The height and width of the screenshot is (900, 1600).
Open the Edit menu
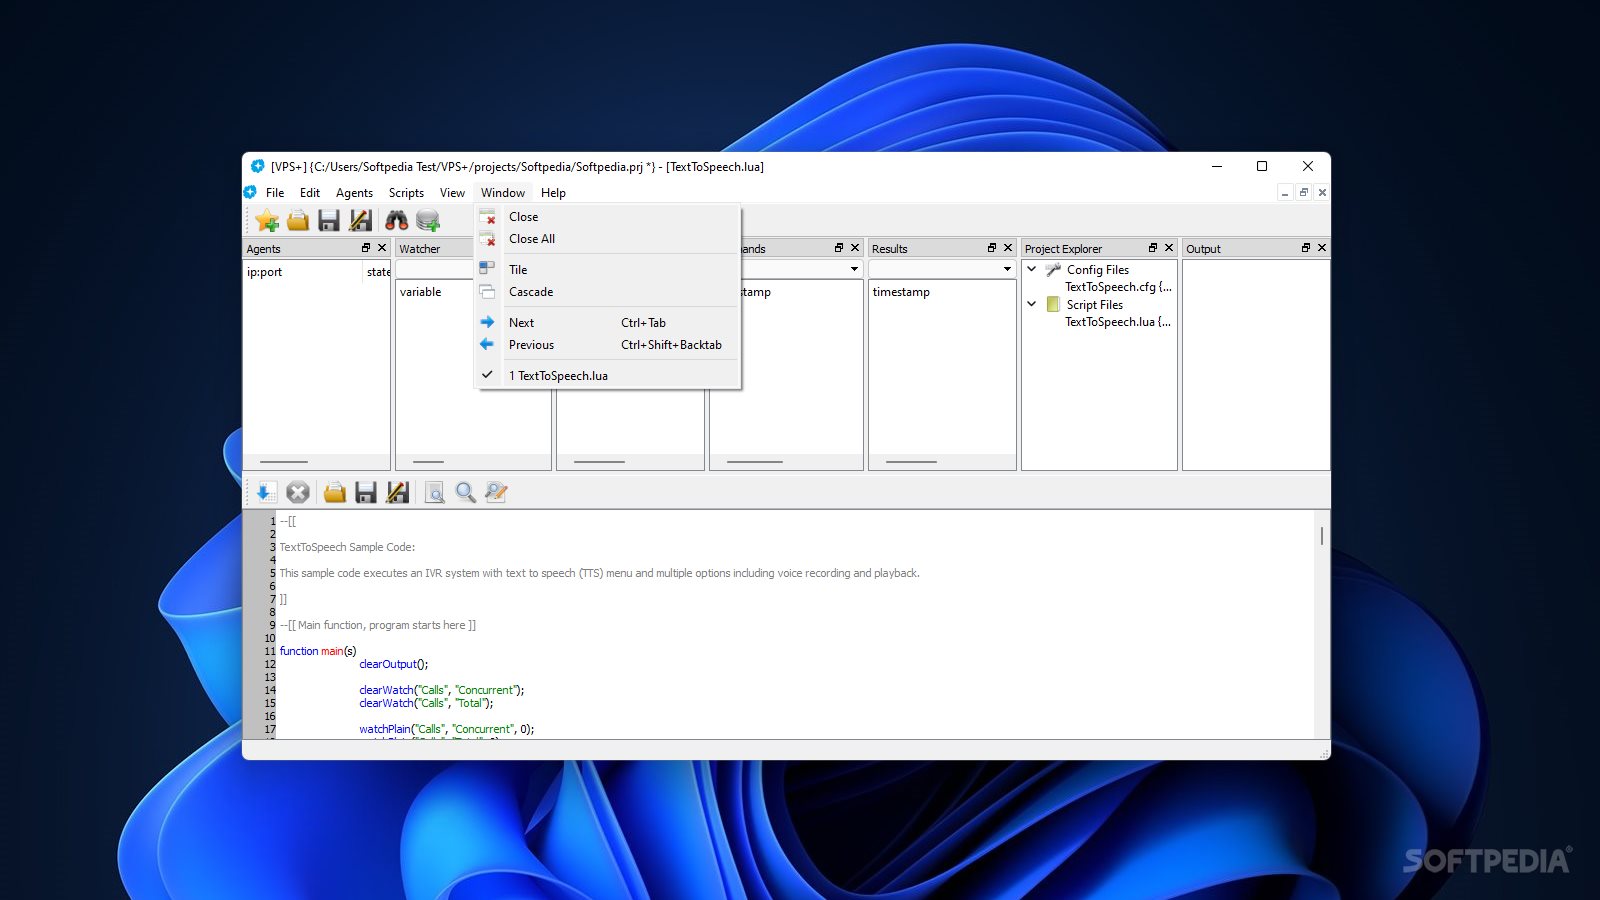point(310,193)
